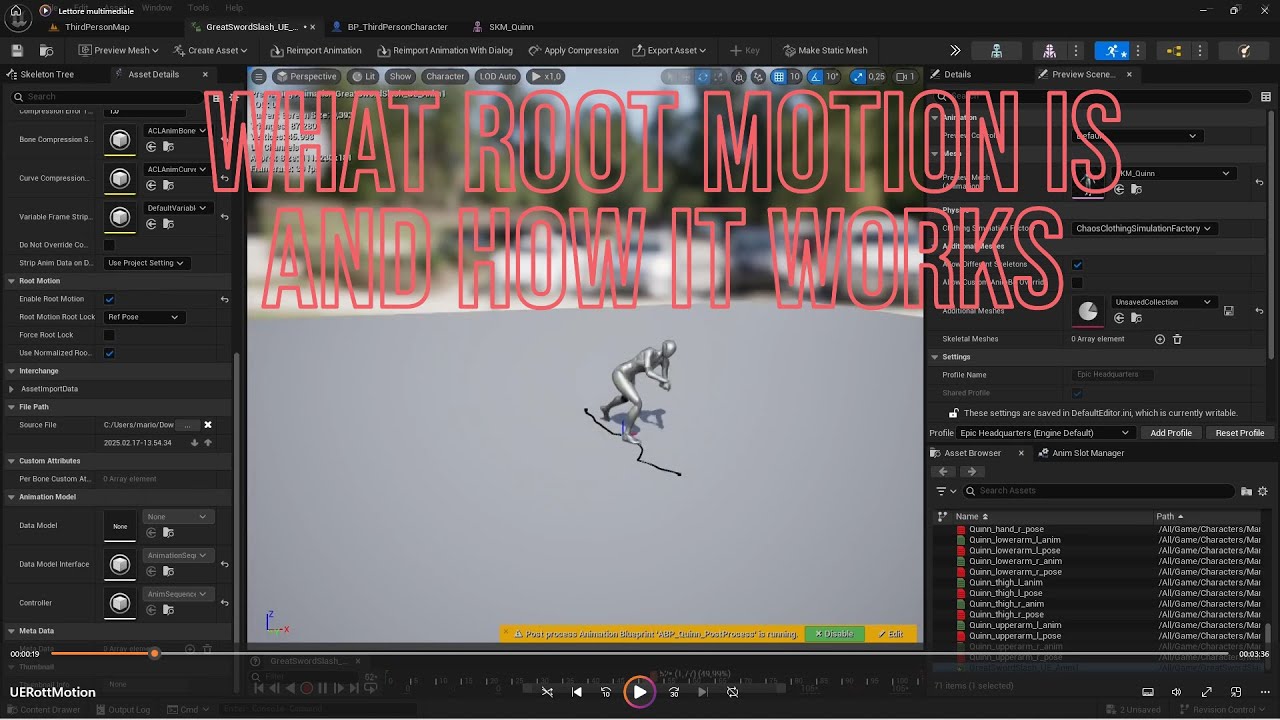Toggle grid snapping in the viewport
Image resolution: width=1280 pixels, height=720 pixels.
780,76
